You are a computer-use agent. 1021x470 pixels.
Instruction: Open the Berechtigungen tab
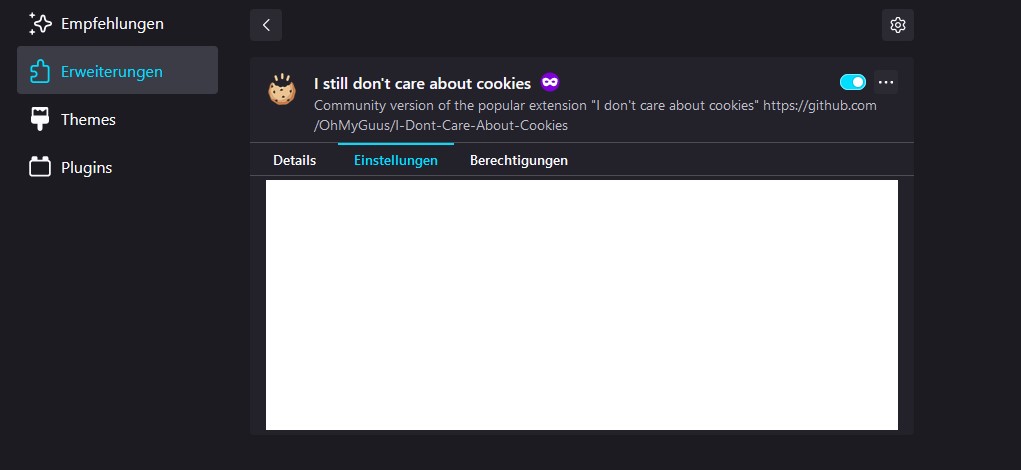point(519,160)
